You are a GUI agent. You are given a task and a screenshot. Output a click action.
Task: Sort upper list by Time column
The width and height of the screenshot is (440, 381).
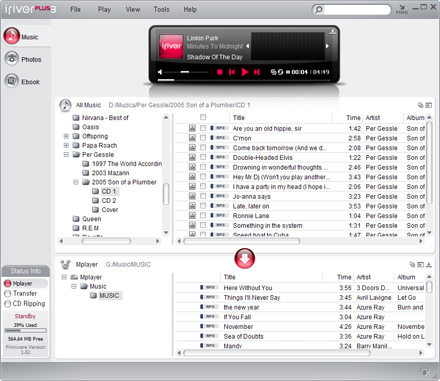pyautogui.click(x=347, y=118)
